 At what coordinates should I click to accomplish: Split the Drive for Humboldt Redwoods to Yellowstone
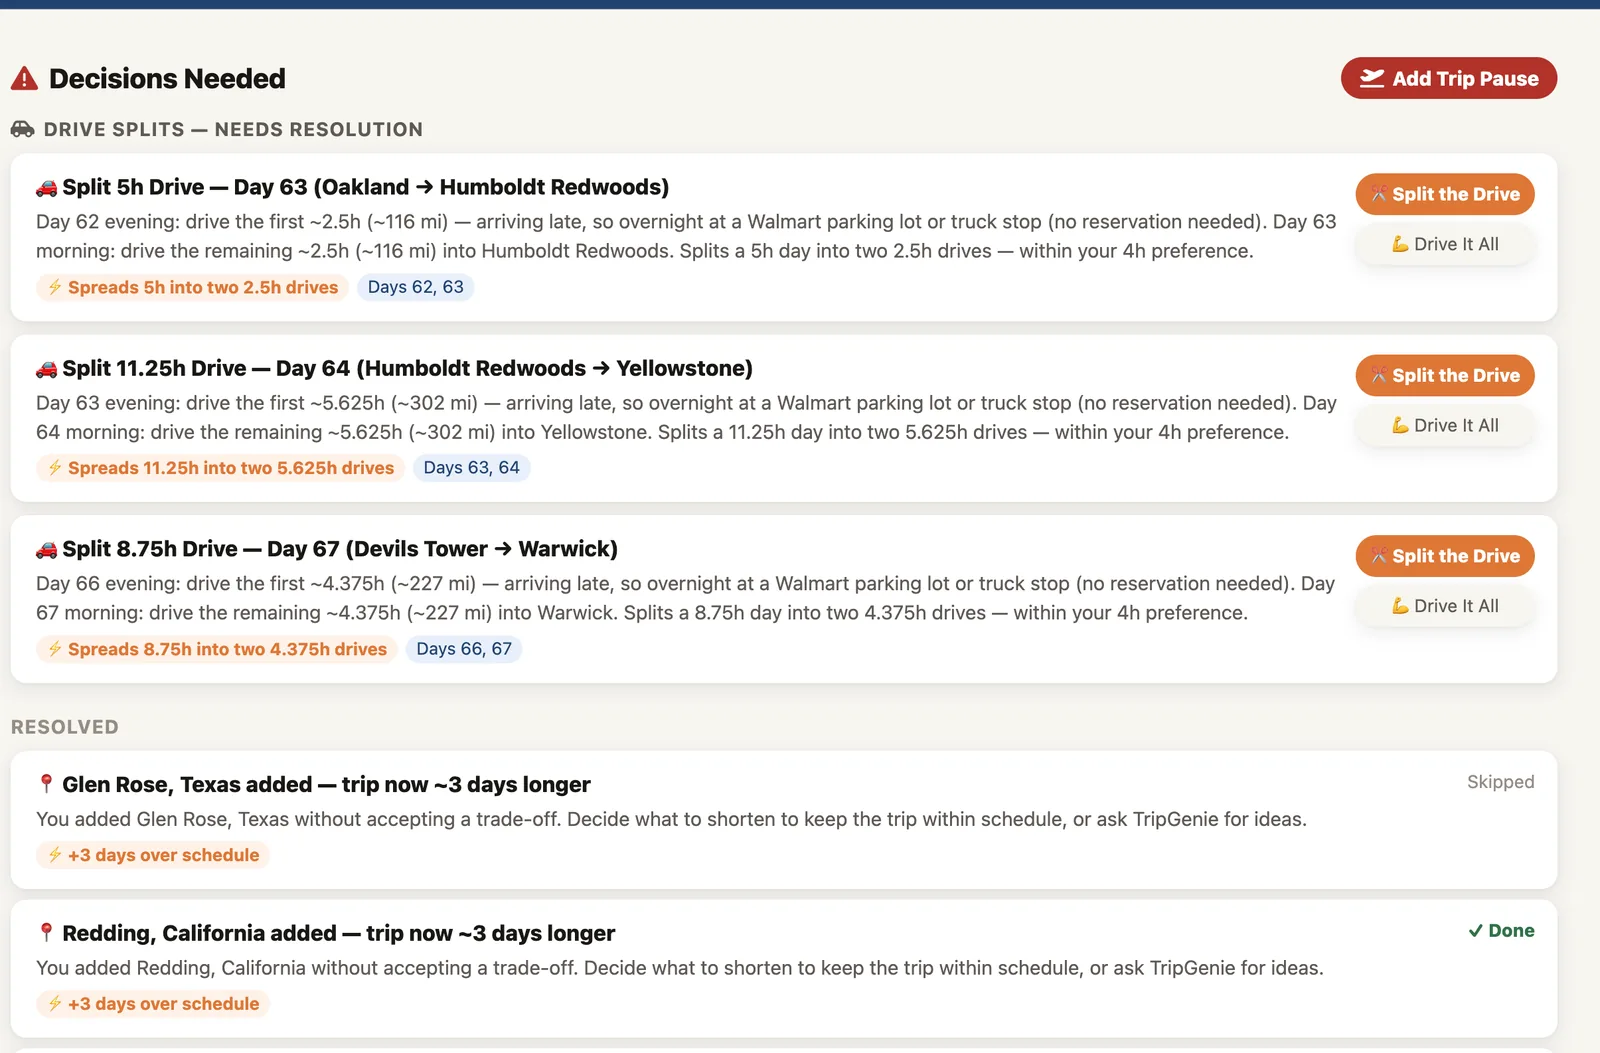pos(1445,375)
